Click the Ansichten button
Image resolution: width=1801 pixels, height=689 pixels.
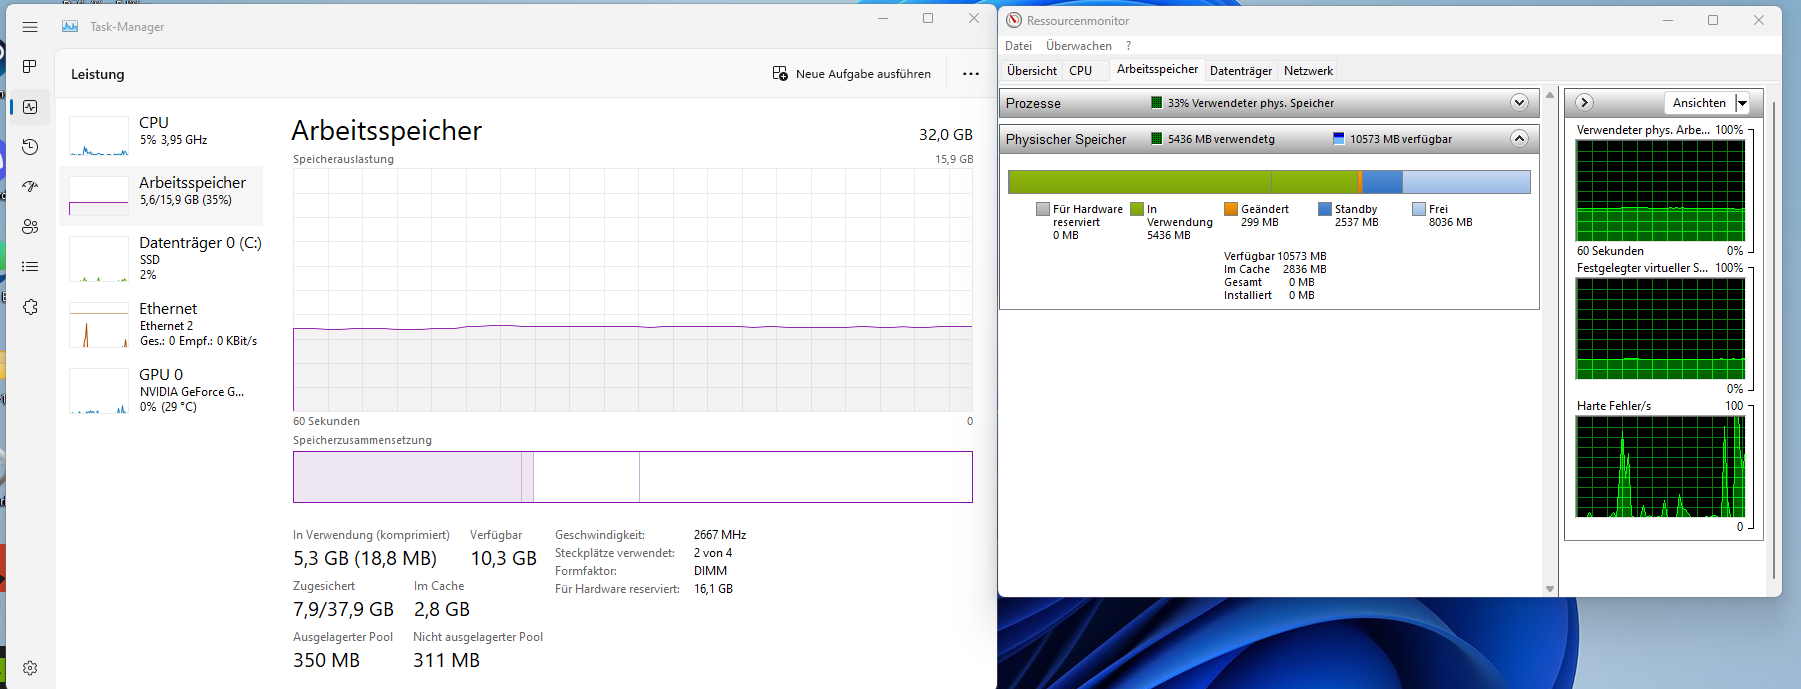click(x=1699, y=103)
